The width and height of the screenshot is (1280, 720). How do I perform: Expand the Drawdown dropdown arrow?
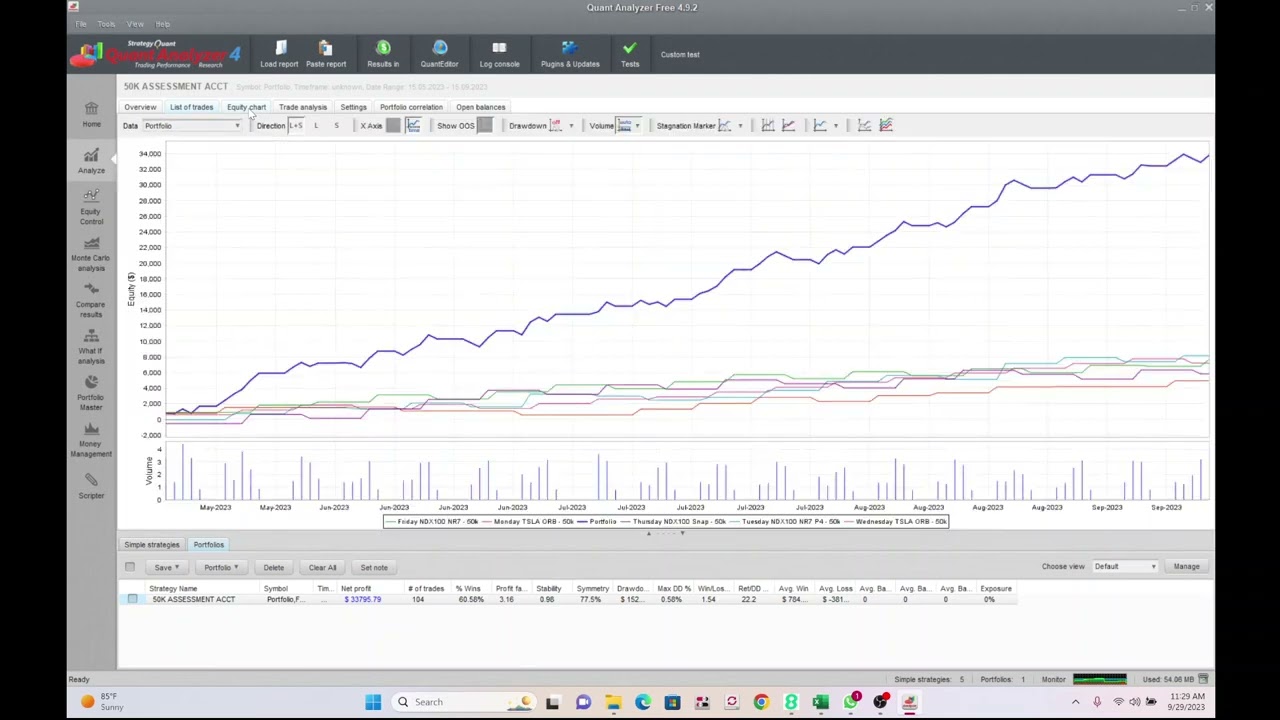click(571, 126)
